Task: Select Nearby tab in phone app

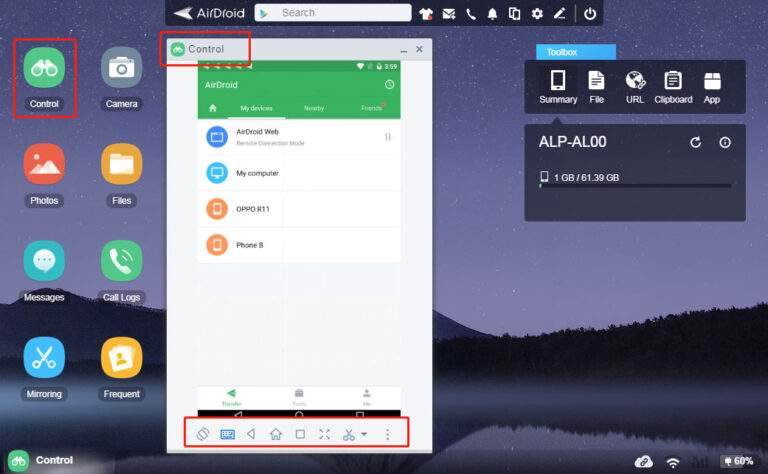Action: click(x=314, y=108)
